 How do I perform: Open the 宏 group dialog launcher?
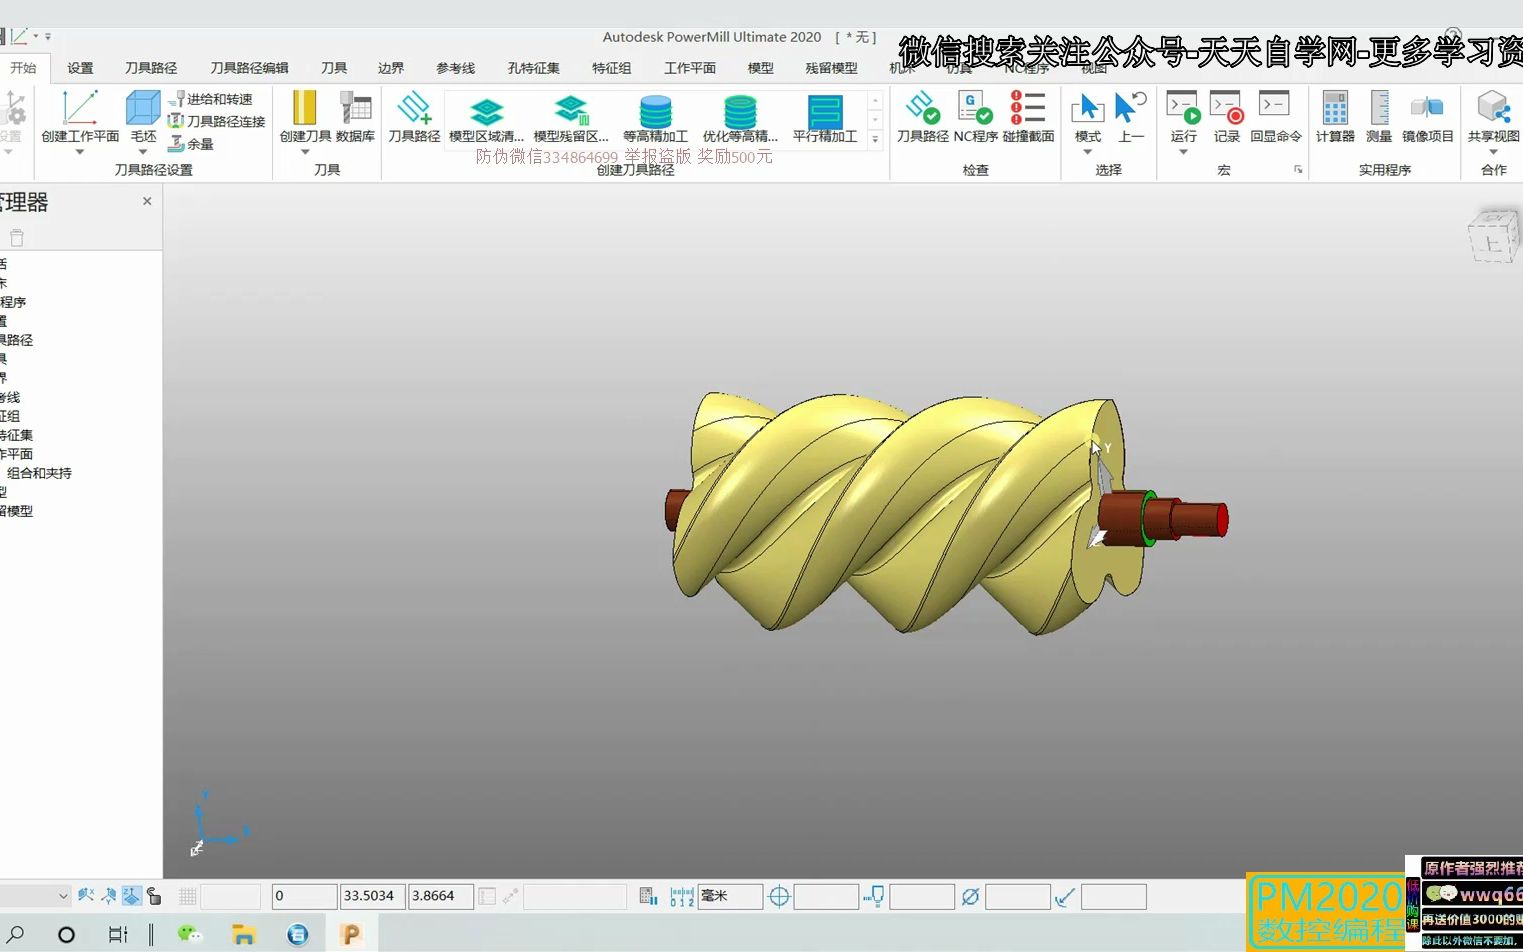point(1298,170)
